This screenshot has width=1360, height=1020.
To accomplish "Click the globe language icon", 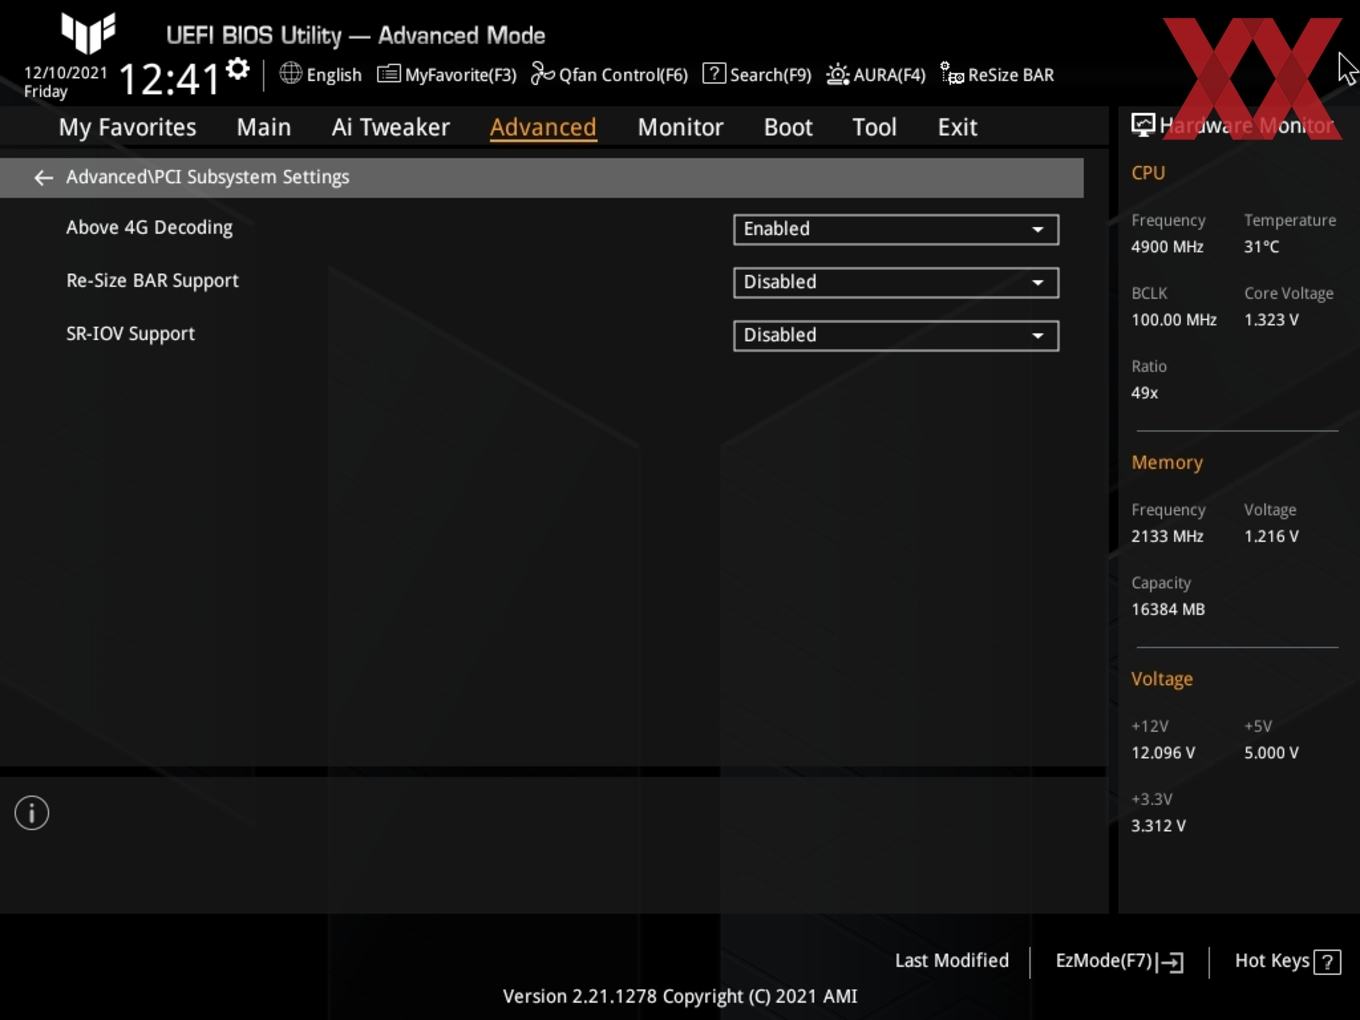I will [x=291, y=73].
